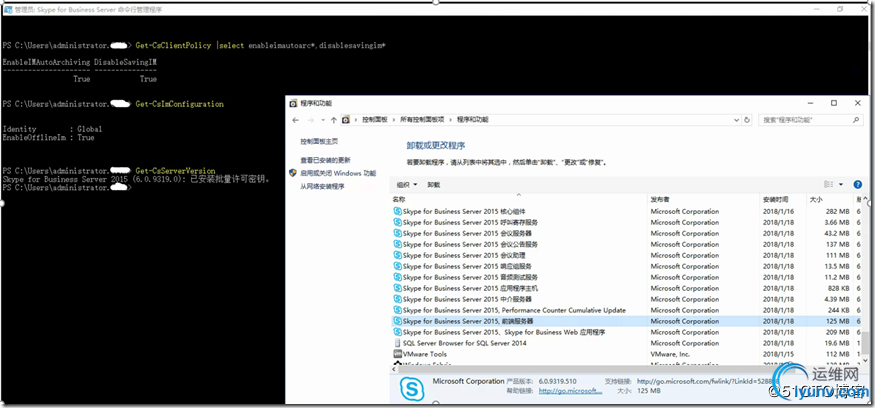Expand the view options dropdown arrow
The image size is (875, 408).
(840, 185)
